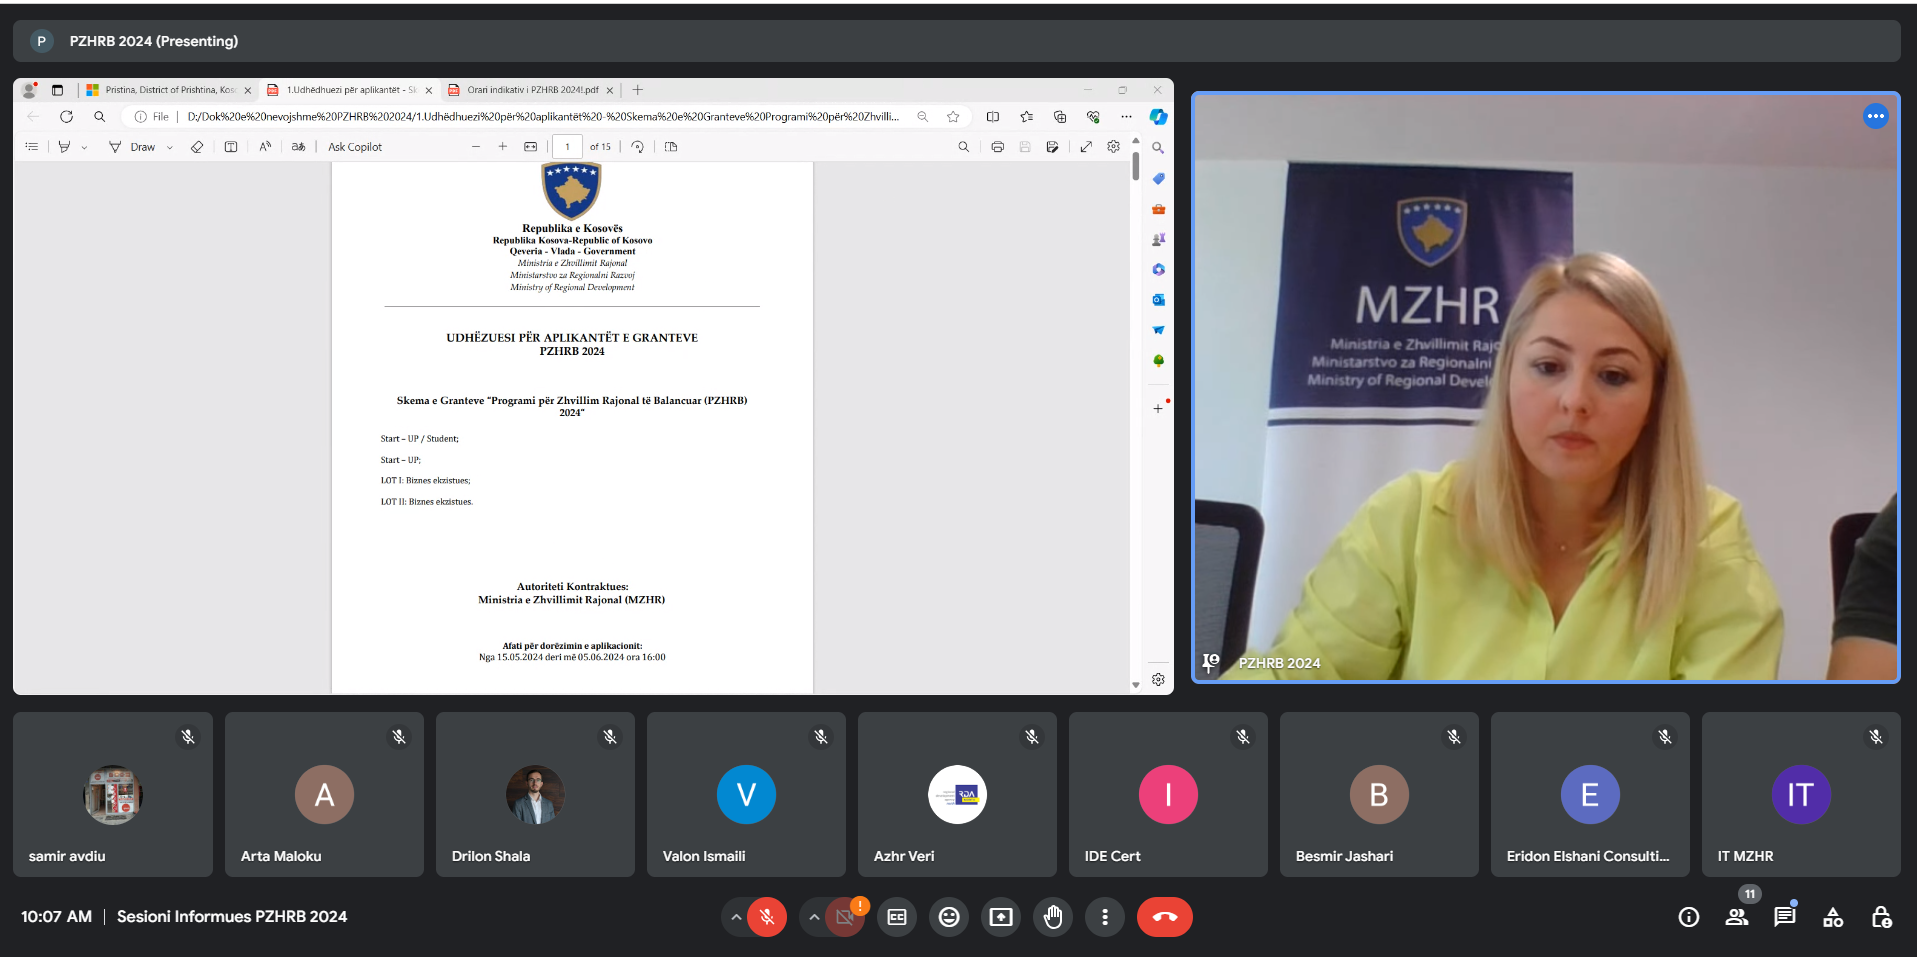The width and height of the screenshot is (1917, 957).
Task: Switch to the Orari indikativ i PZHRB 2024 tab
Action: coord(532,90)
